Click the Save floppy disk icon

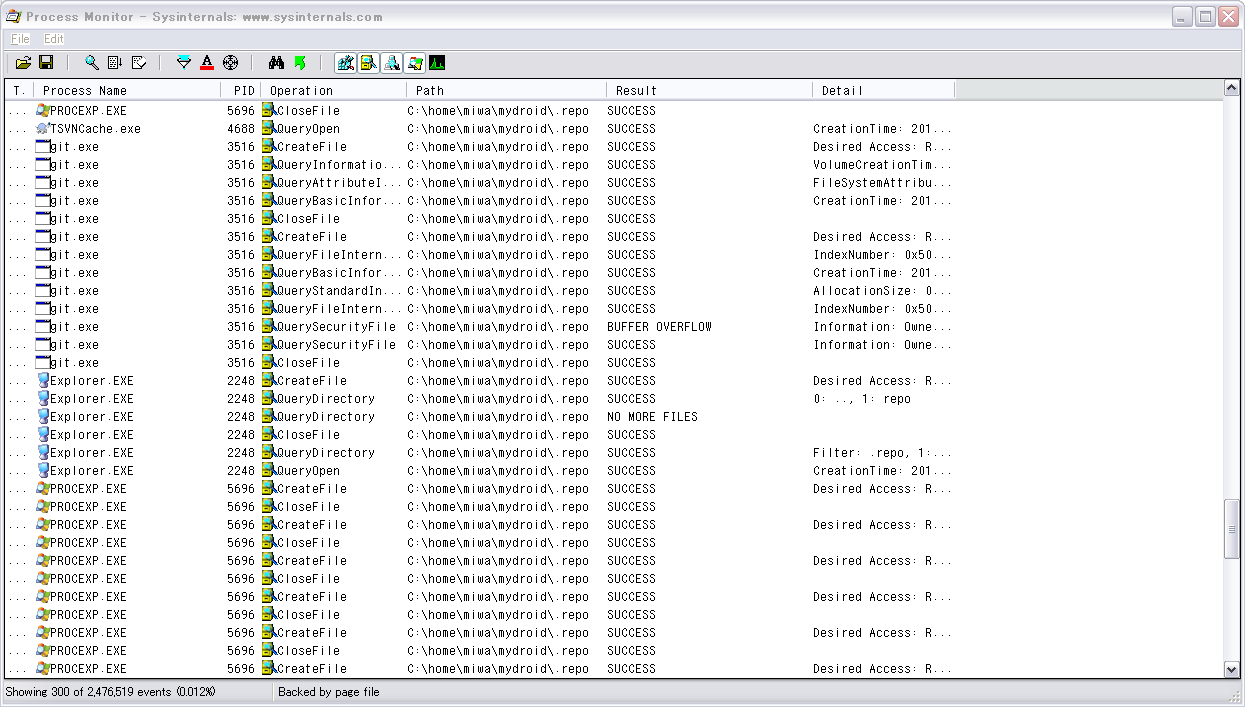click(x=46, y=63)
